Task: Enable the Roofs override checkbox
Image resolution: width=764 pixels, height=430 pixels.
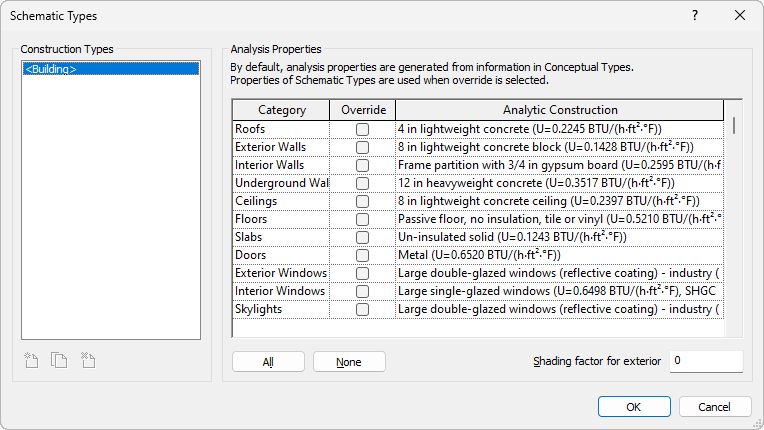Action: click(x=362, y=129)
